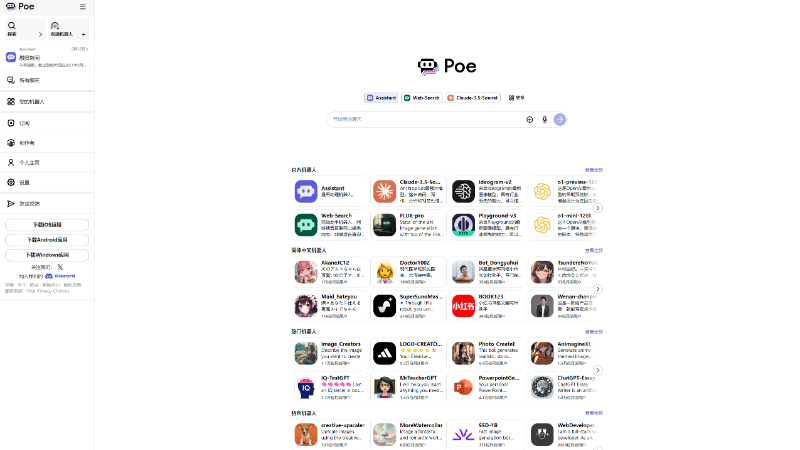
Task: Open the ChatGPT-Essay bot card
Action: point(563,387)
